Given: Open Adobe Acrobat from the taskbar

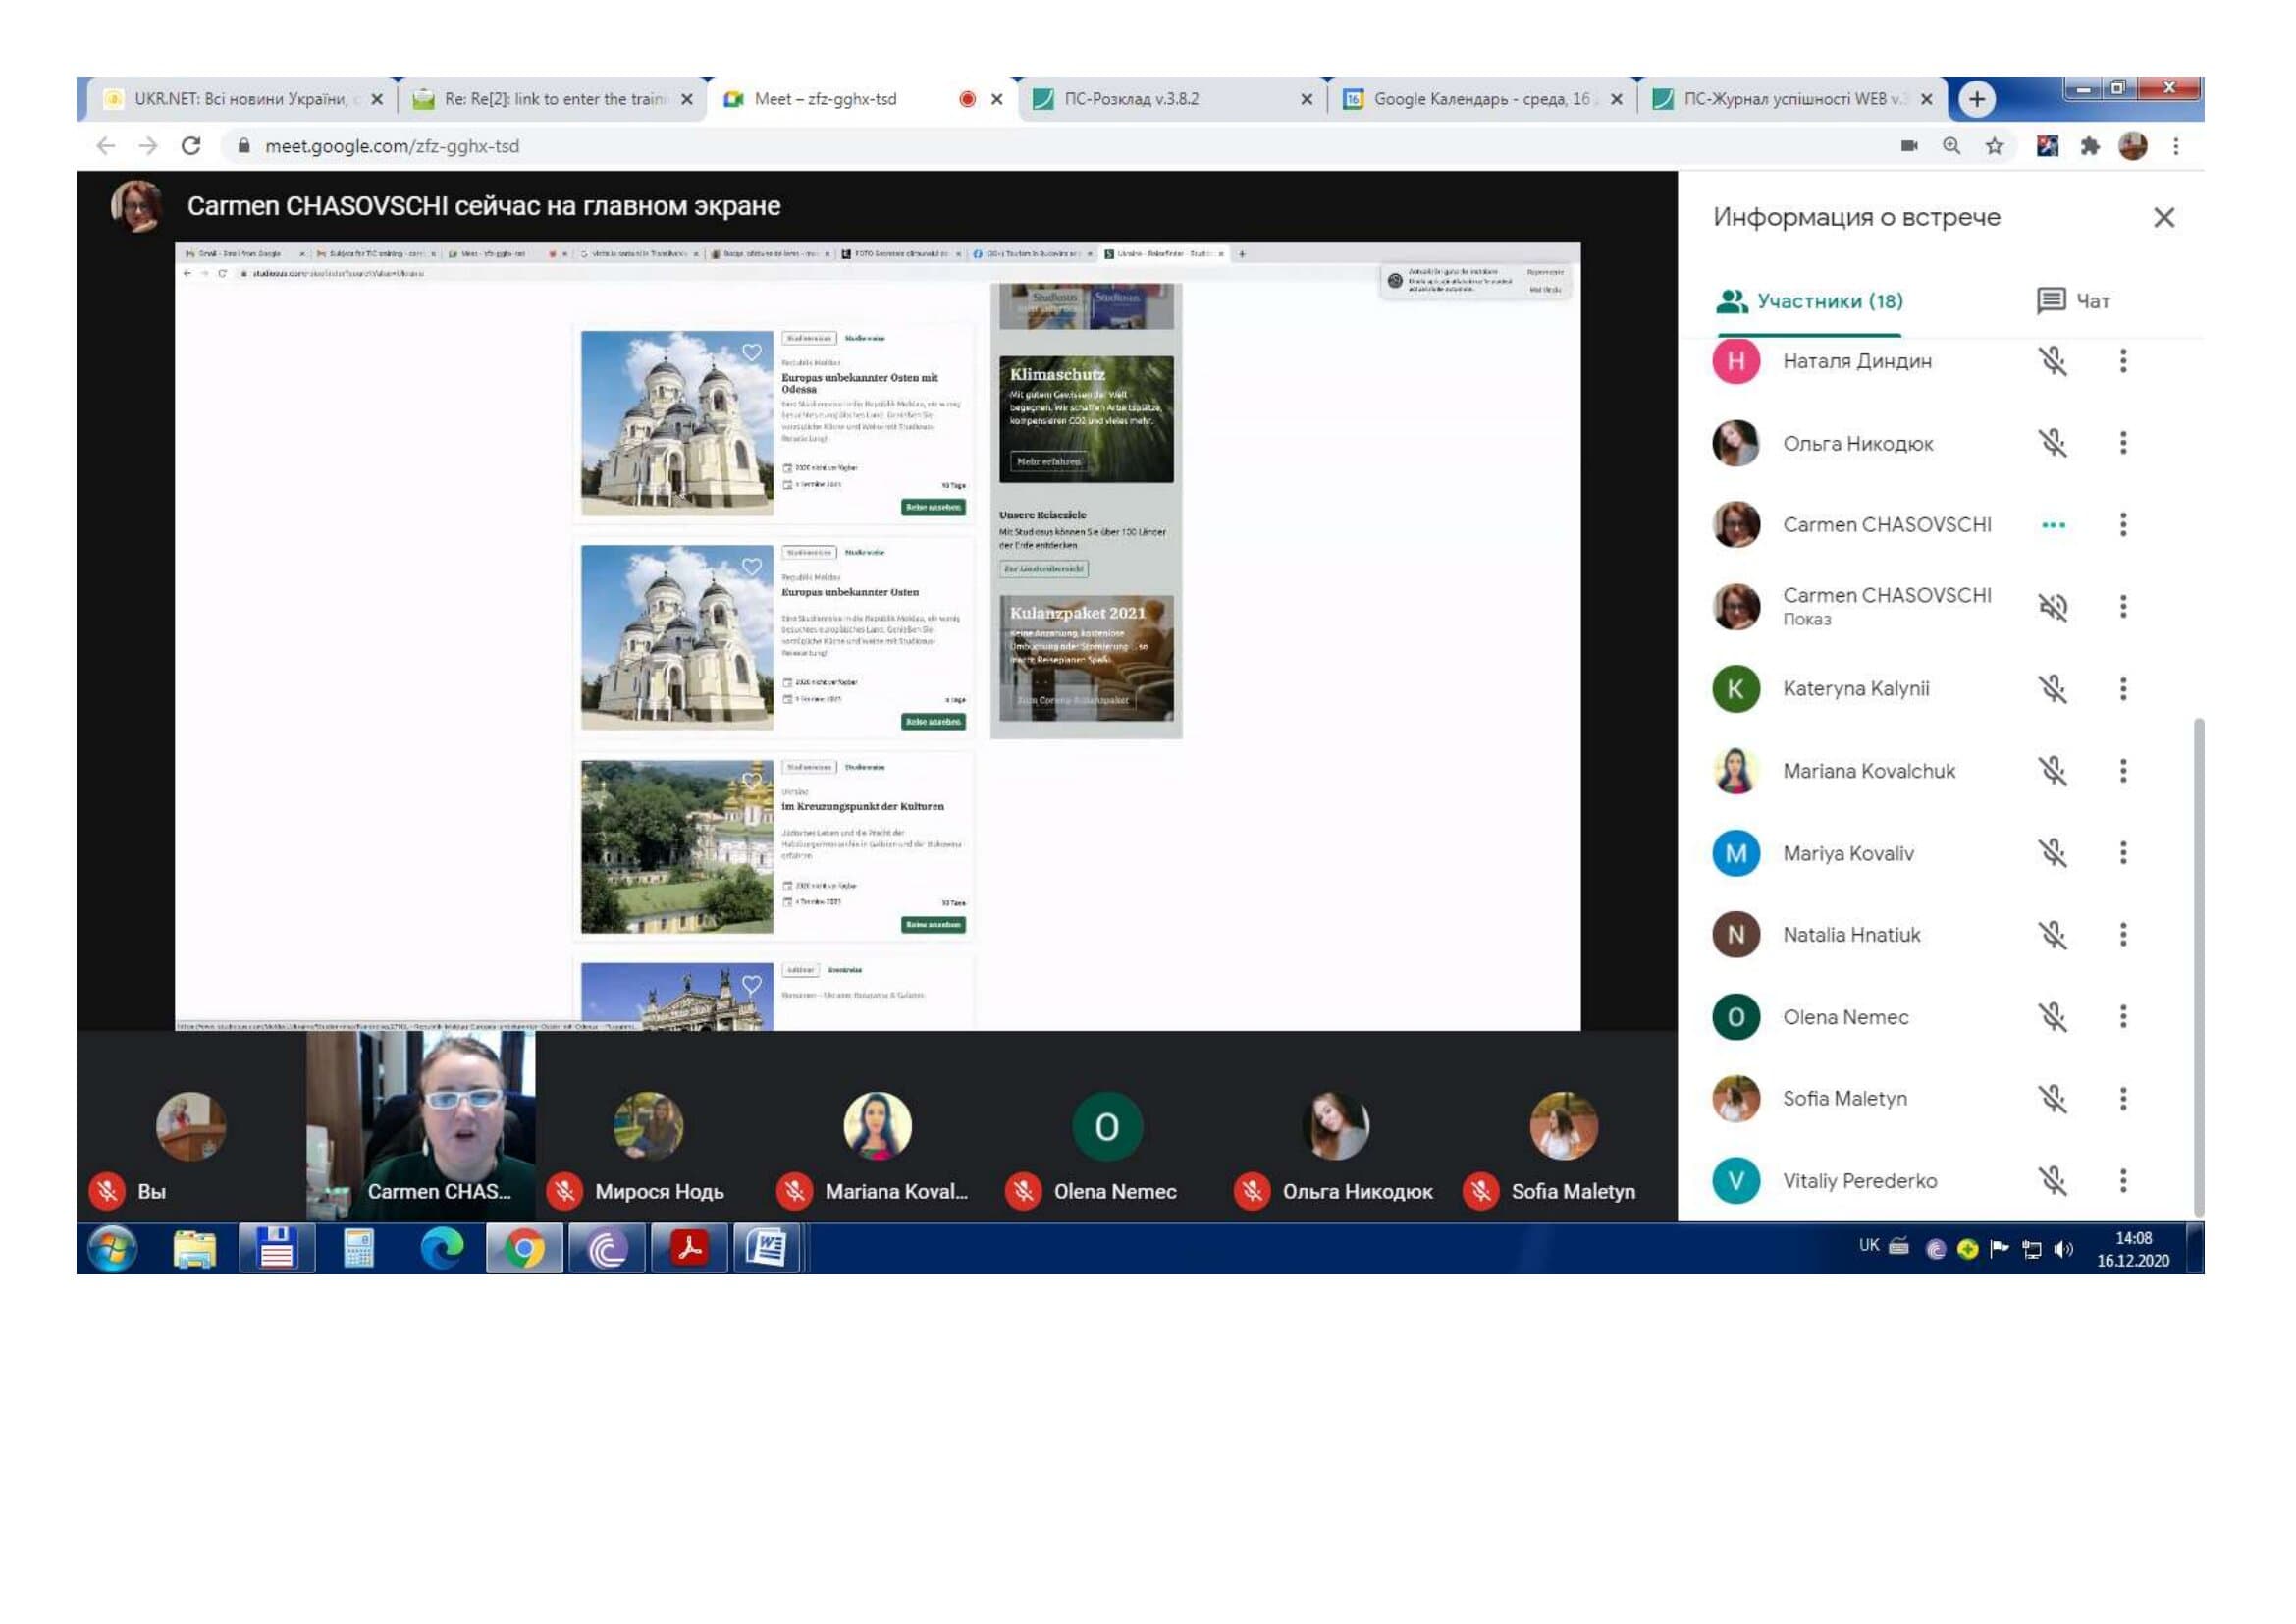Looking at the screenshot, I should [689, 1248].
